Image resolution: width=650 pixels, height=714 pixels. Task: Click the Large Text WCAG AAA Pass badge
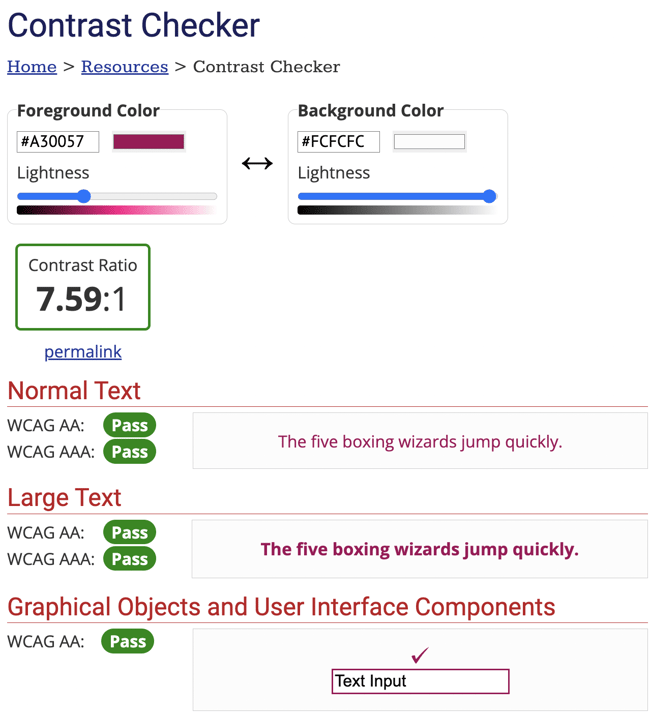pyautogui.click(x=129, y=560)
